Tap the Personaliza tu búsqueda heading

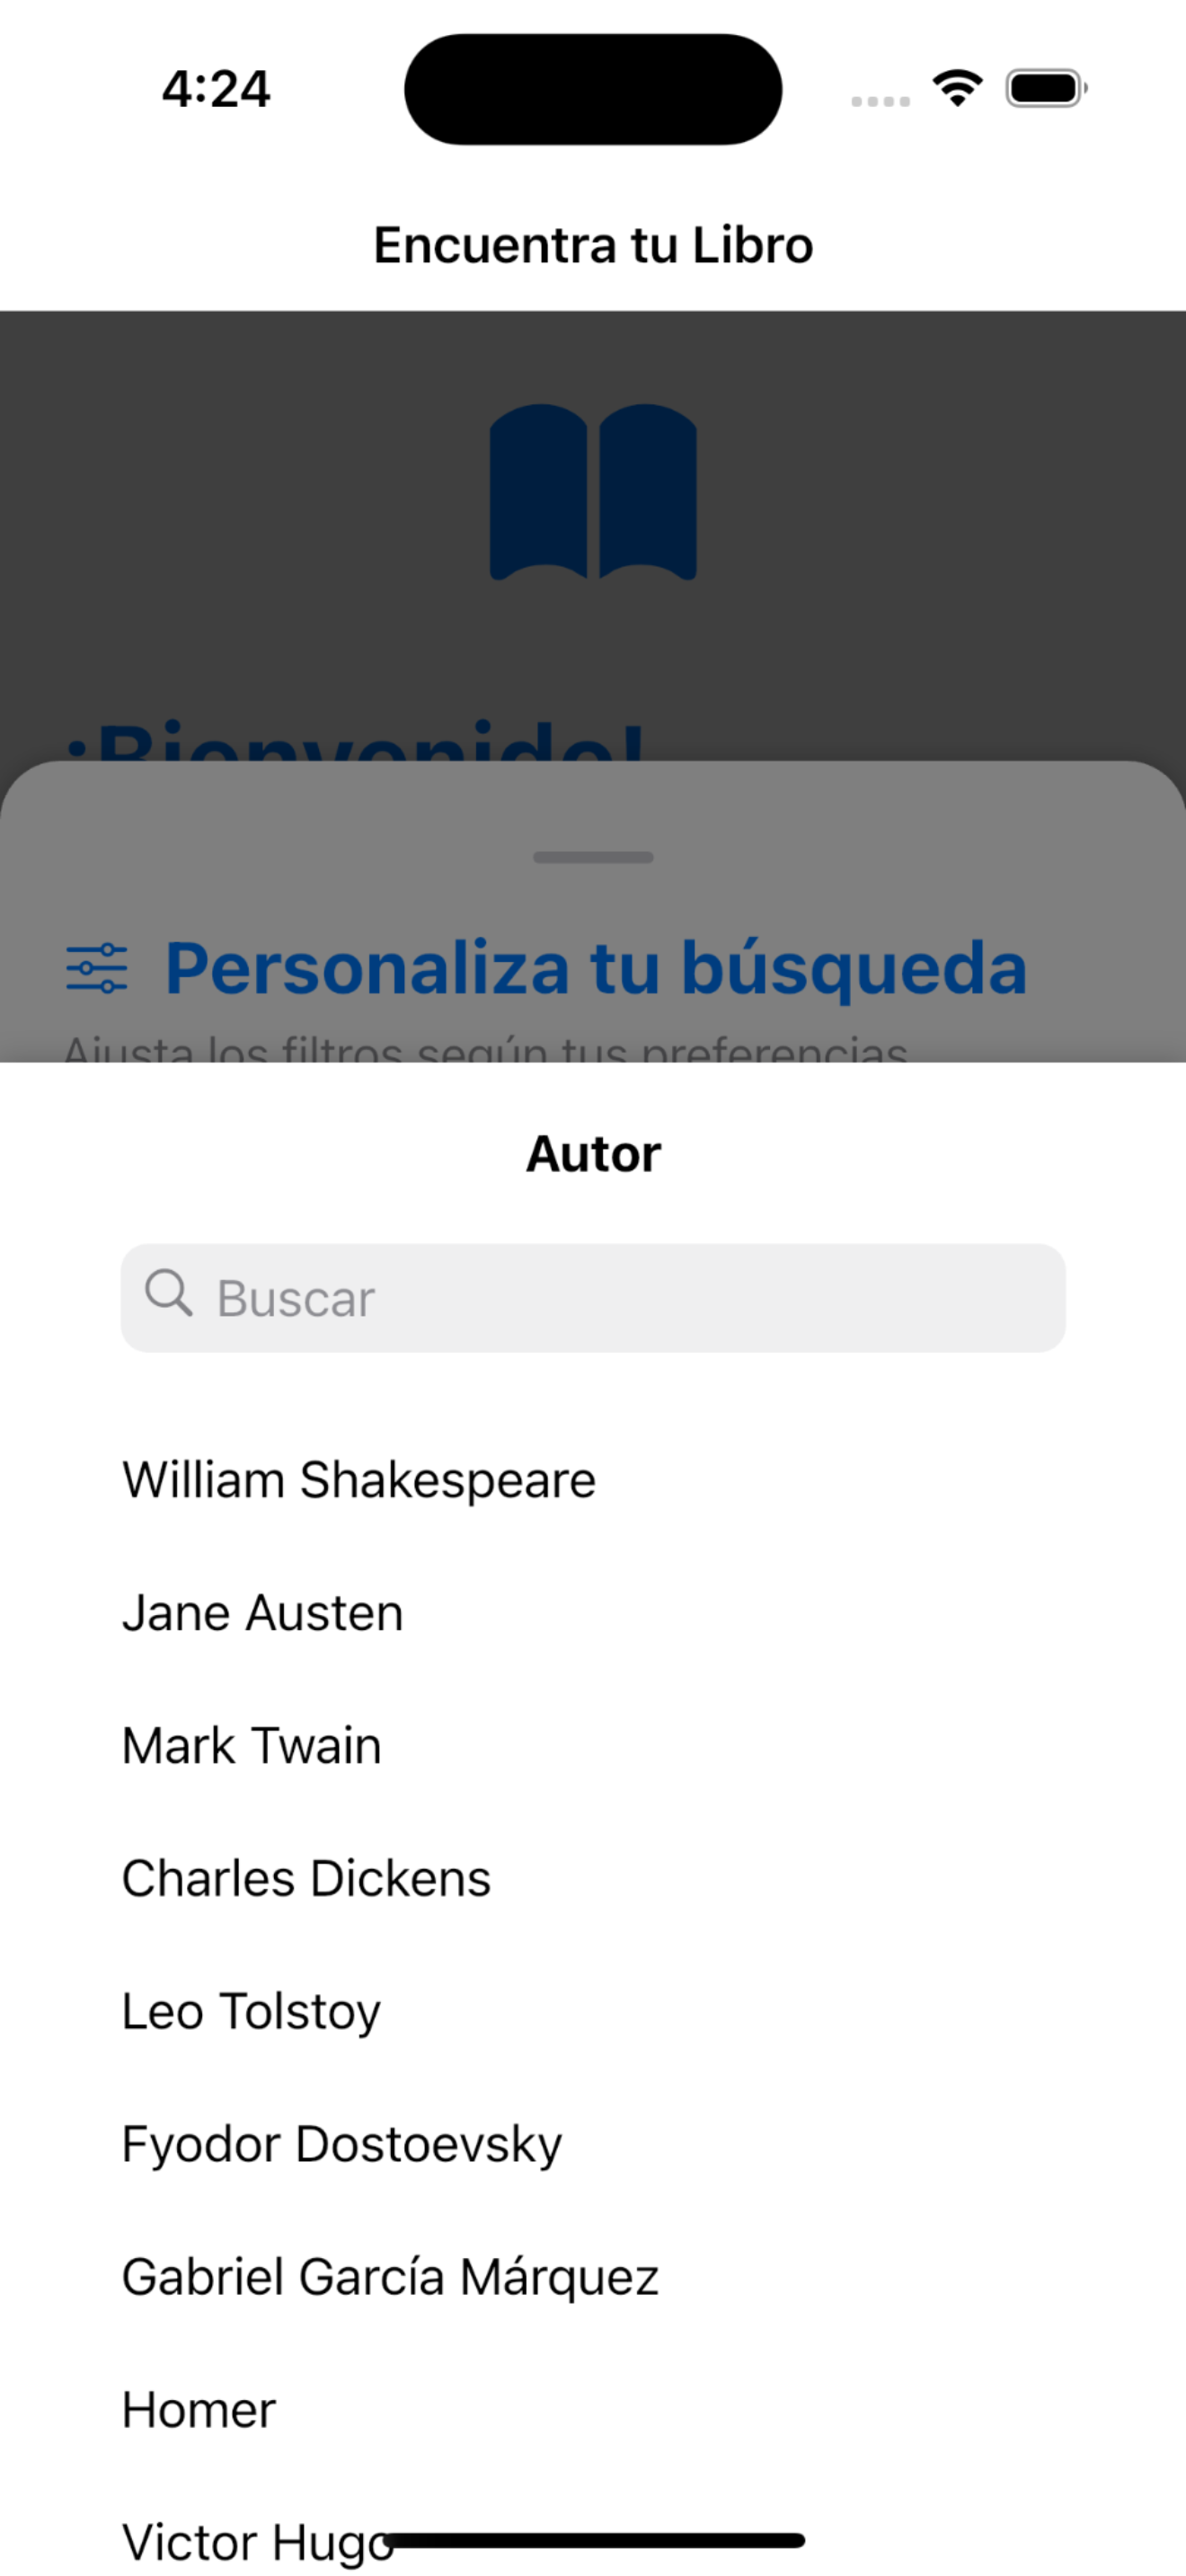596,968
